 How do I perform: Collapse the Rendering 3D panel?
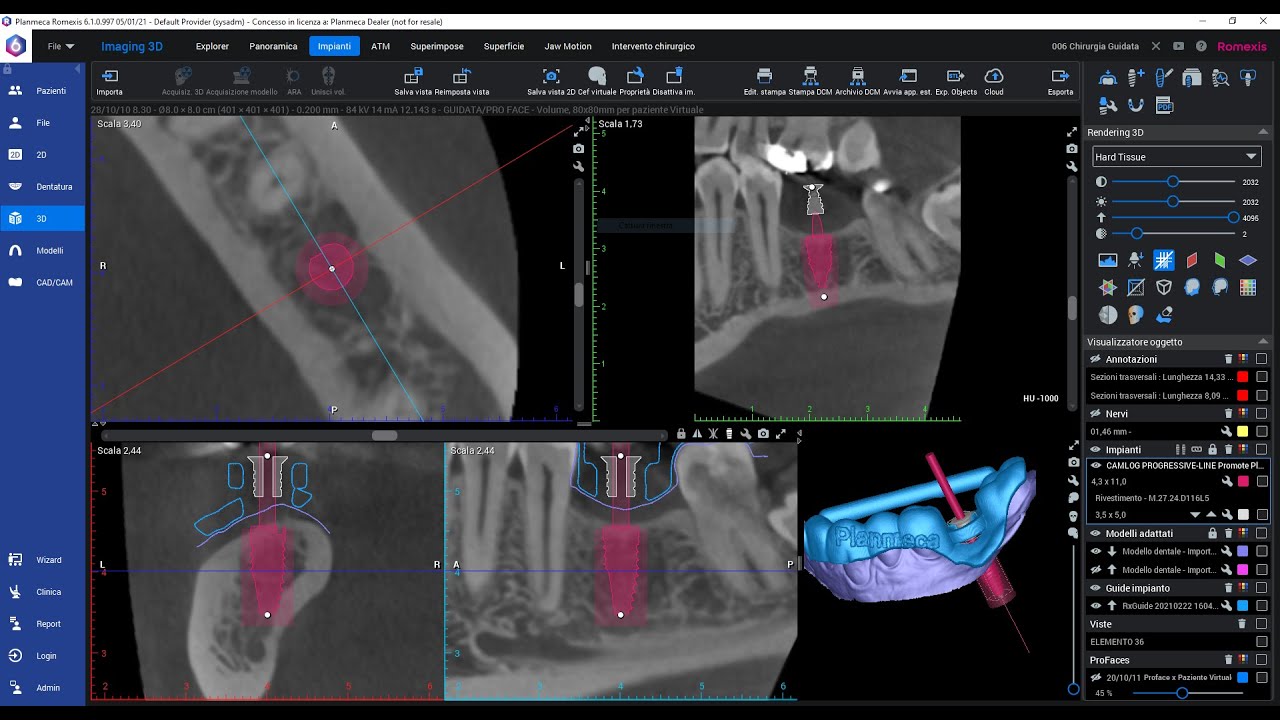coord(1264,132)
